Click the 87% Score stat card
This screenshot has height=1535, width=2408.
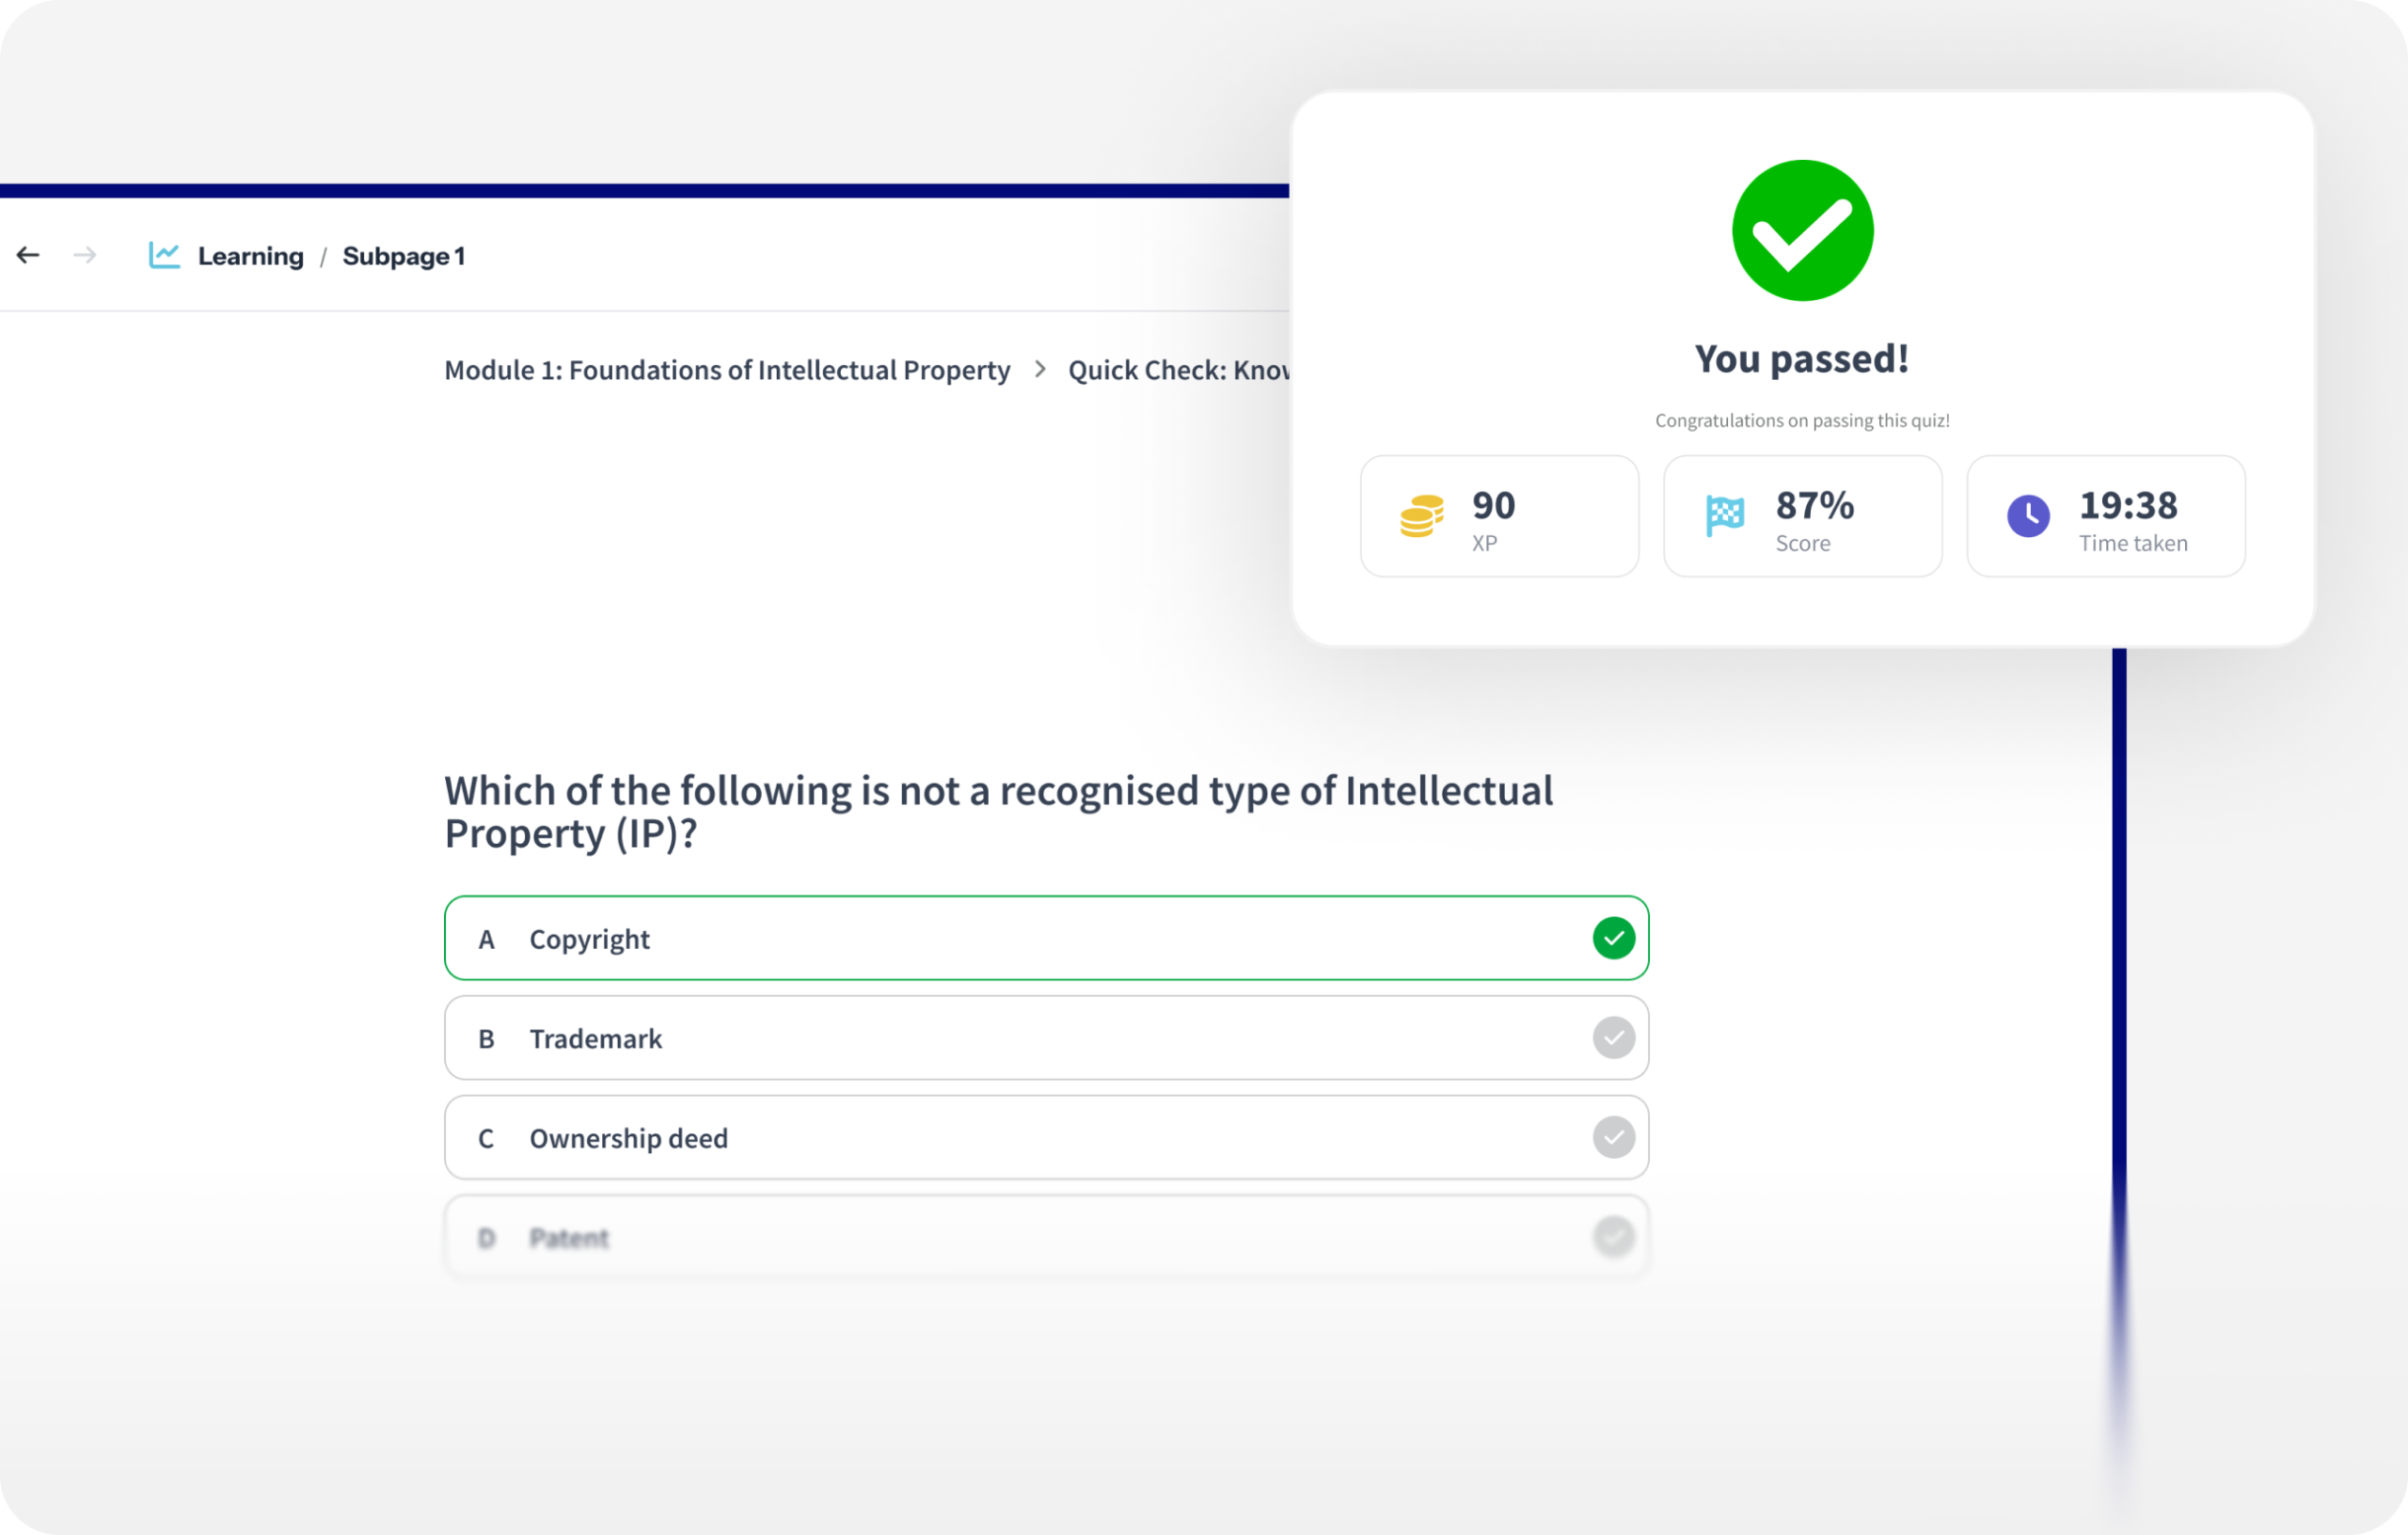(1802, 516)
